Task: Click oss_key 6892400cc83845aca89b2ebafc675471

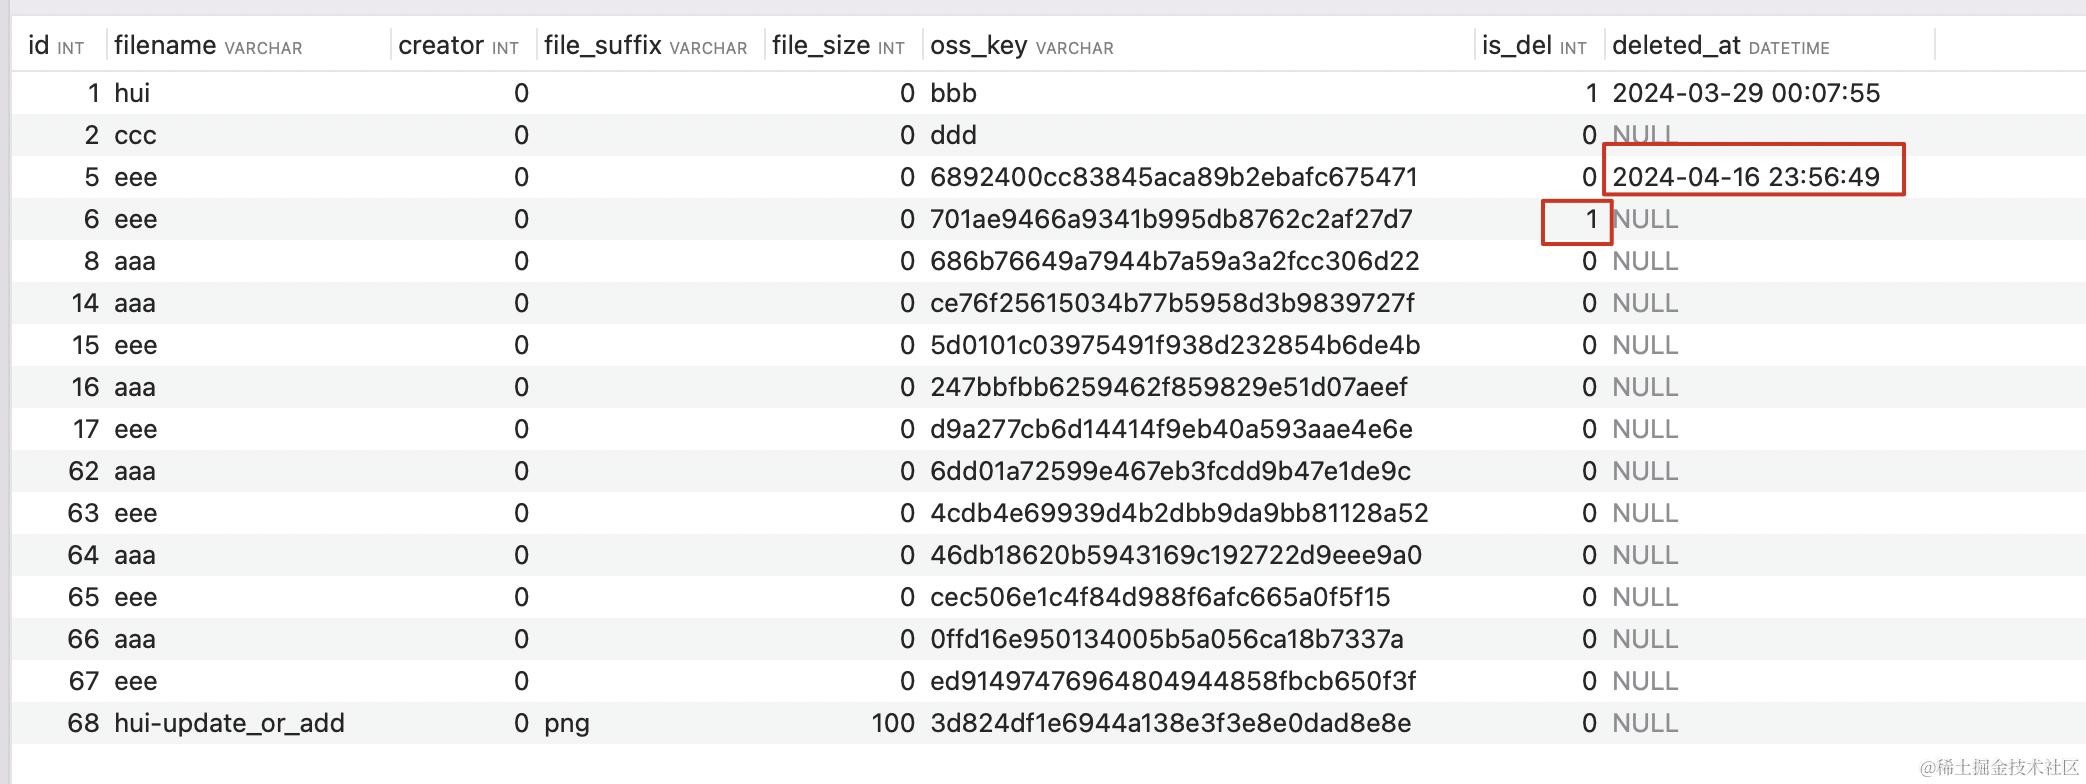Action: (x=1174, y=177)
